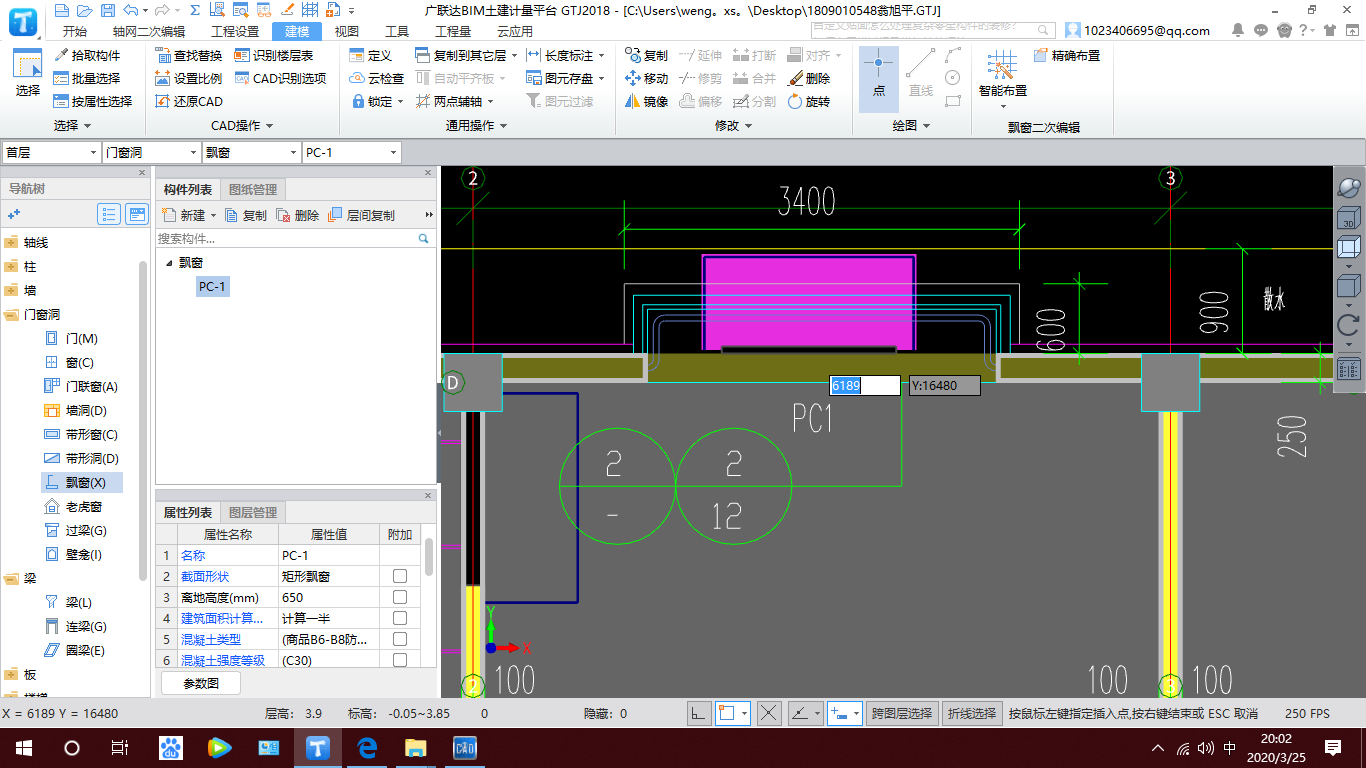Switch navigation tree to icon view
Image resolution: width=1366 pixels, height=768 pixels.
point(137,214)
